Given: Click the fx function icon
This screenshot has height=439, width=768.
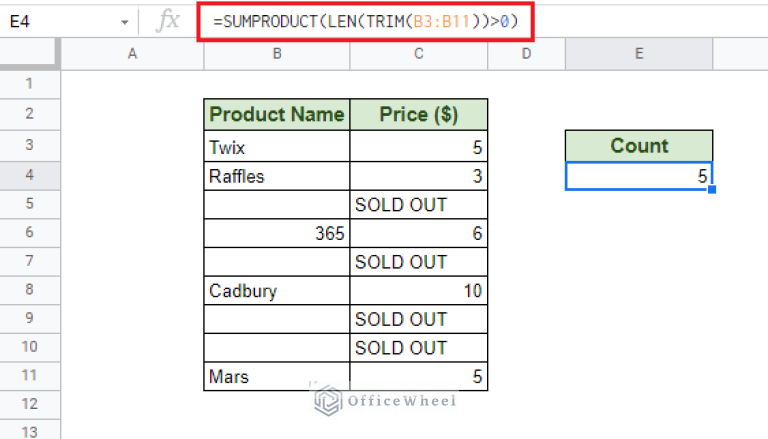Looking at the screenshot, I should [x=168, y=21].
